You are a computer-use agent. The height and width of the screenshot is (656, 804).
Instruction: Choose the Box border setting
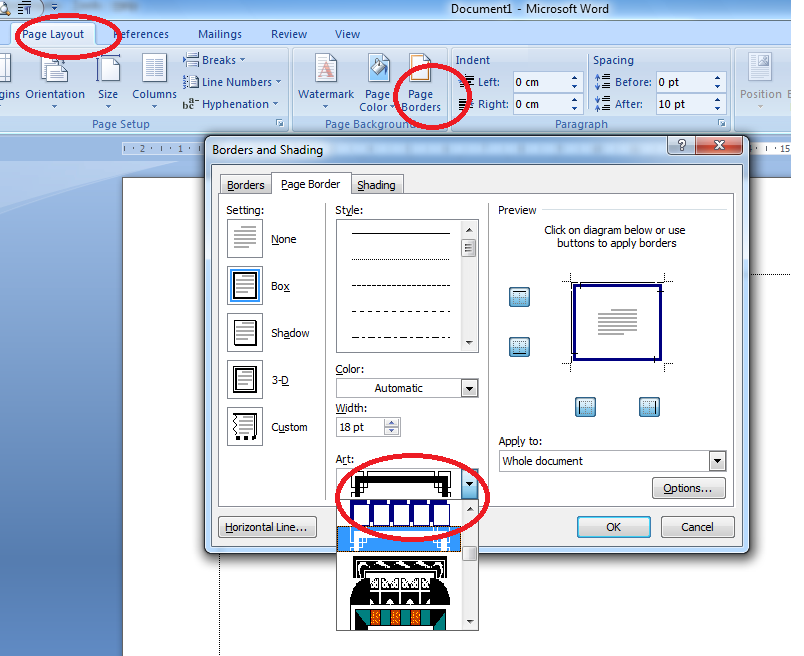pyautogui.click(x=245, y=286)
